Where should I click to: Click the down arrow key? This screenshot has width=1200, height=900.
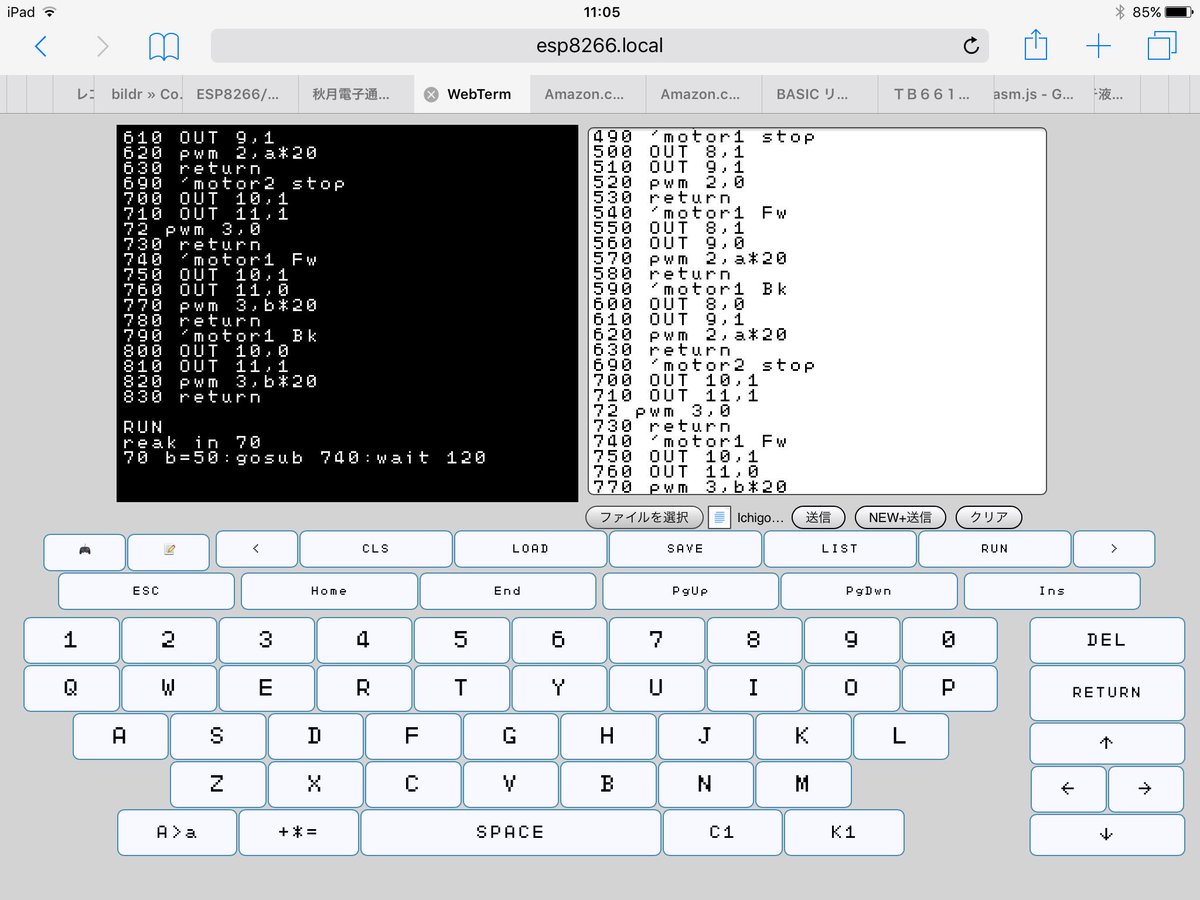click(x=1106, y=835)
